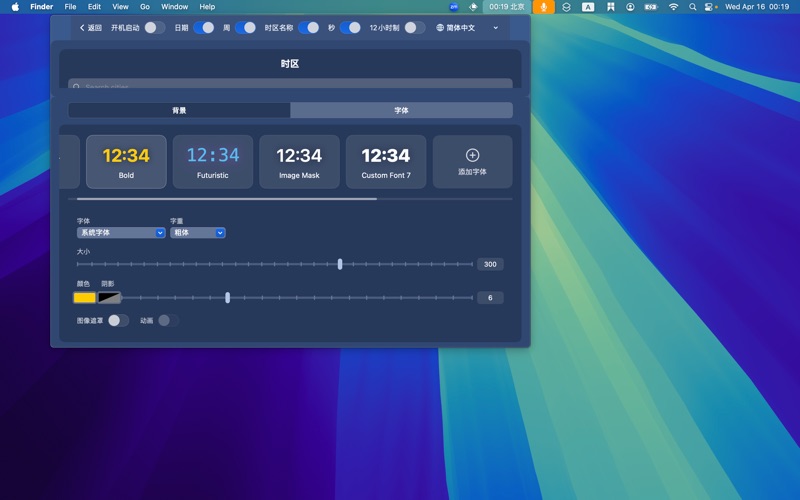The width and height of the screenshot is (800, 500).
Task: Click the 添加字体 plus icon
Action: tap(472, 155)
